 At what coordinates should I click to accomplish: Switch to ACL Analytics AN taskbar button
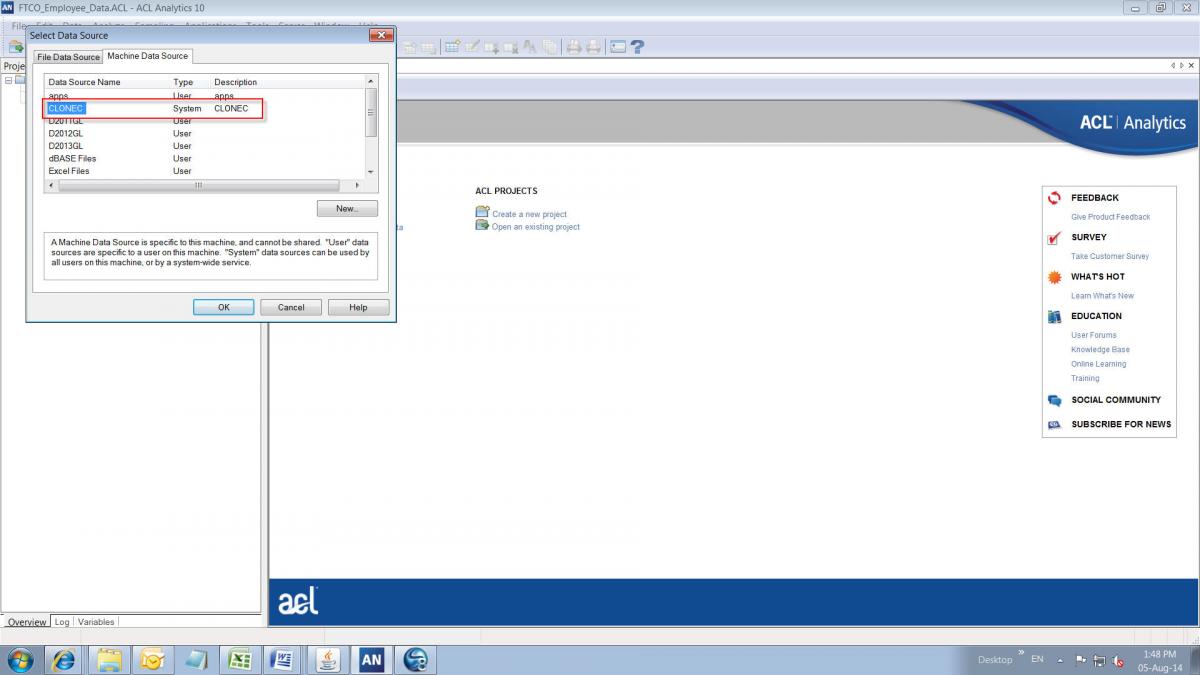tap(371, 660)
